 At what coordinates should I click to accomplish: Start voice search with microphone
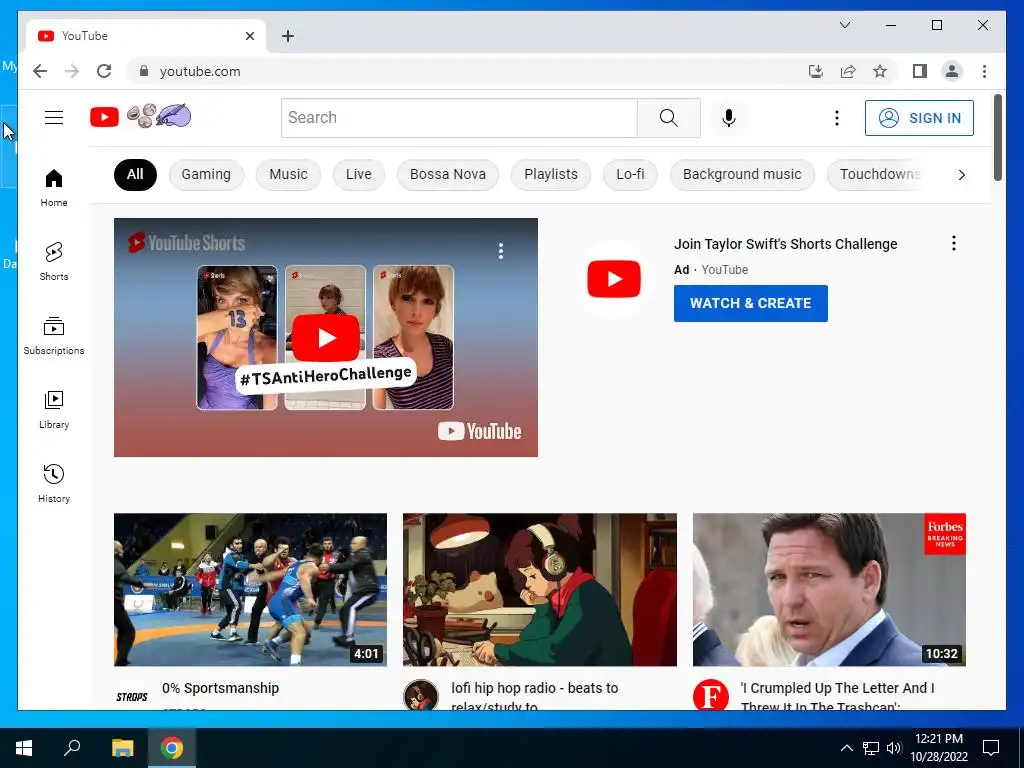pyautogui.click(x=729, y=118)
